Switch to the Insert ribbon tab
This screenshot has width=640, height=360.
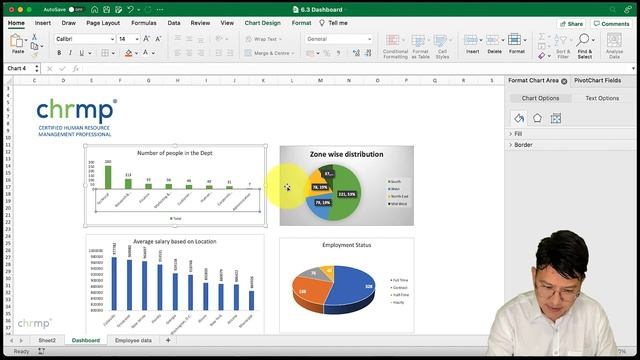[43, 23]
